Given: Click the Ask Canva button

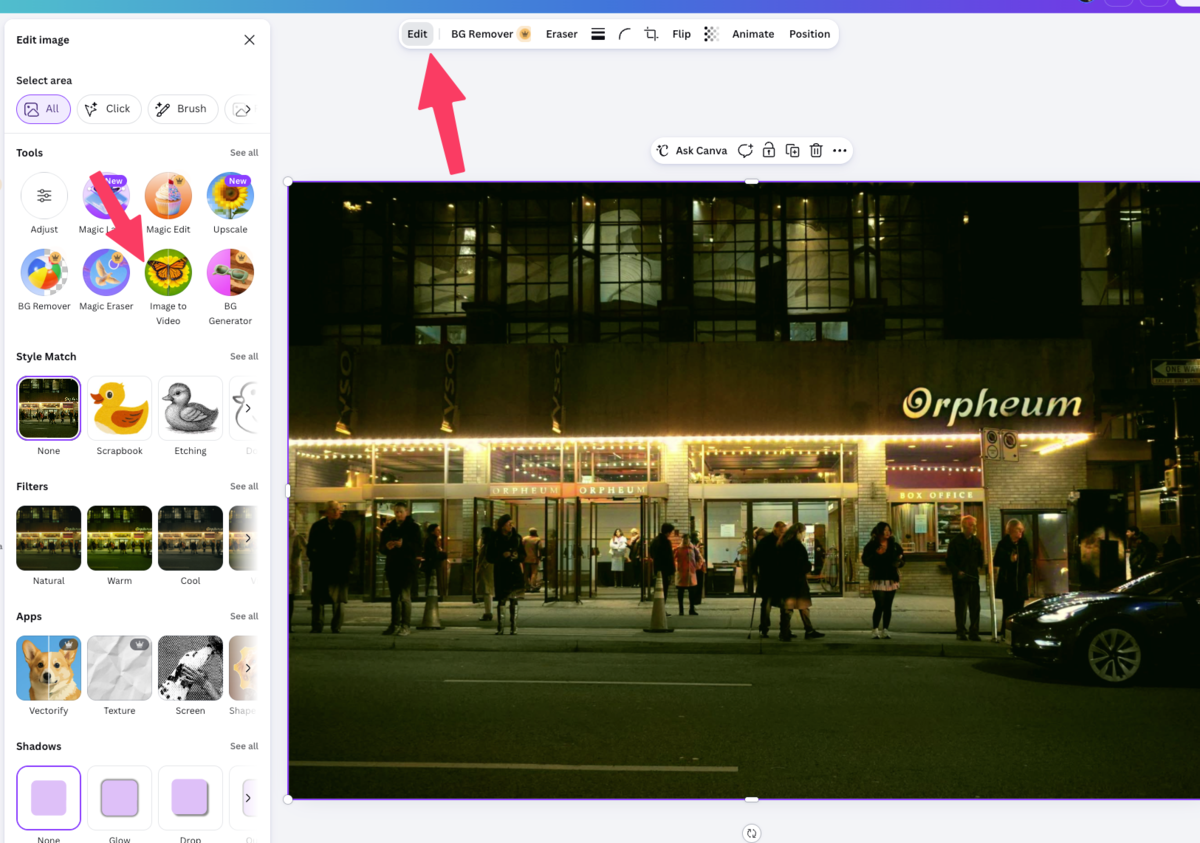Looking at the screenshot, I should (691, 151).
